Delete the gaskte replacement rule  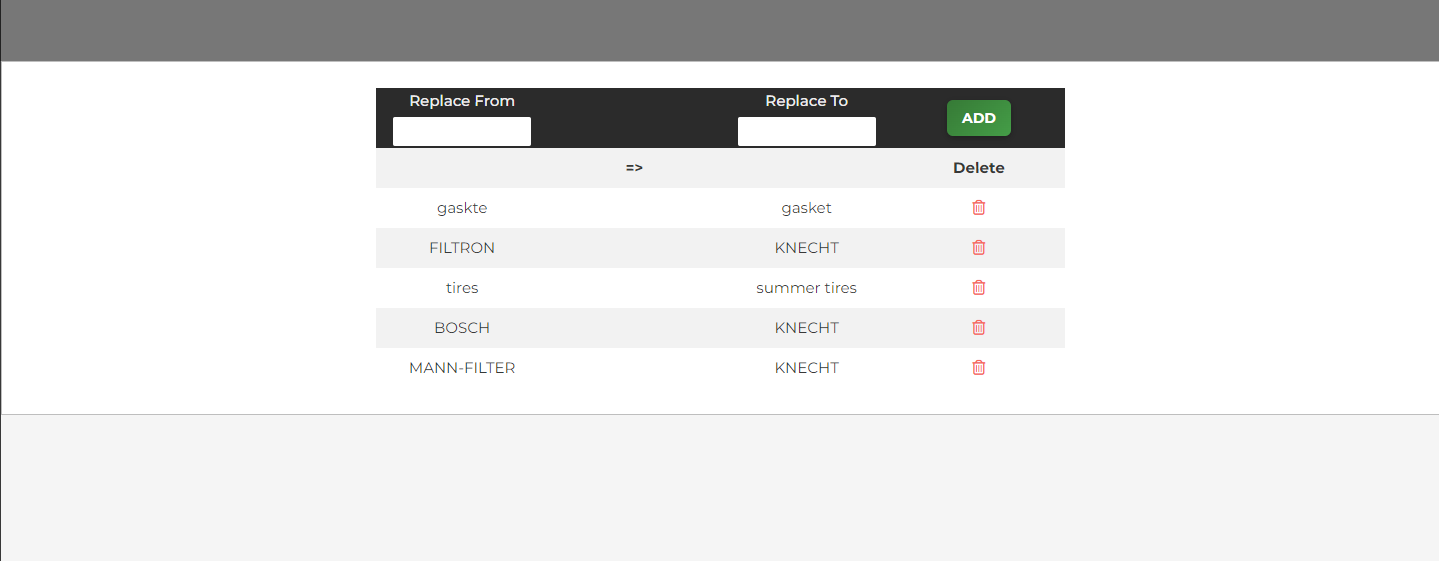978,208
